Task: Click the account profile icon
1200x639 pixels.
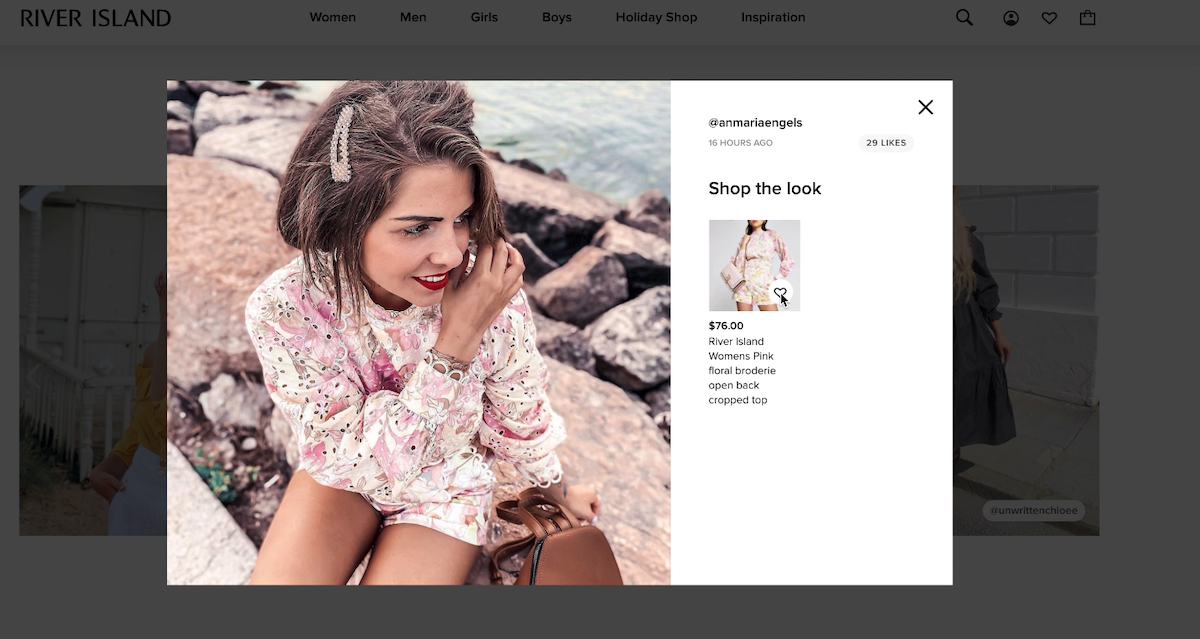Action: coord(1011,18)
